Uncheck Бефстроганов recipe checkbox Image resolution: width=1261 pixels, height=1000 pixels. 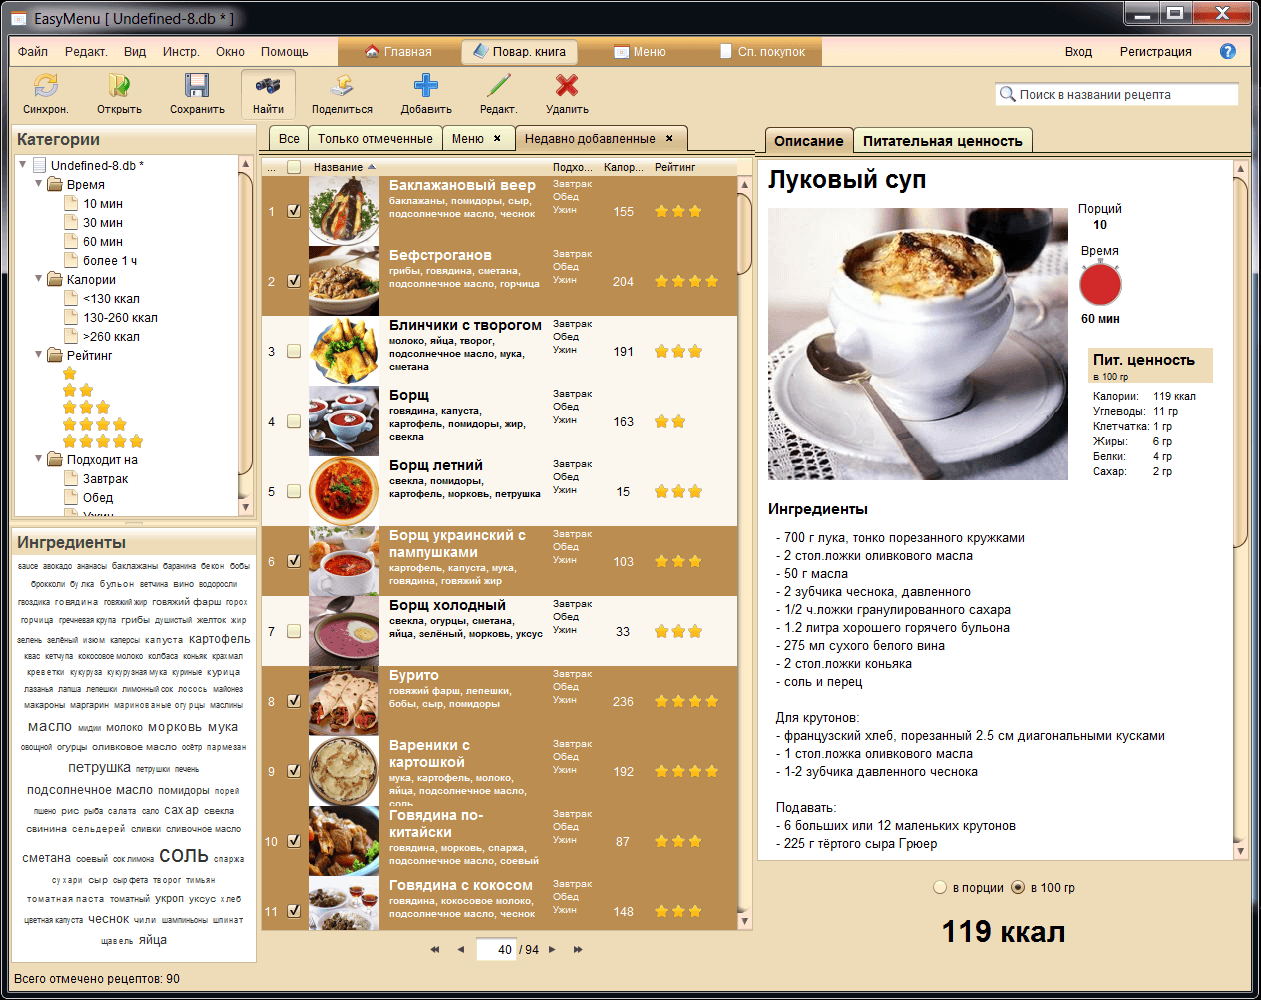click(x=294, y=281)
